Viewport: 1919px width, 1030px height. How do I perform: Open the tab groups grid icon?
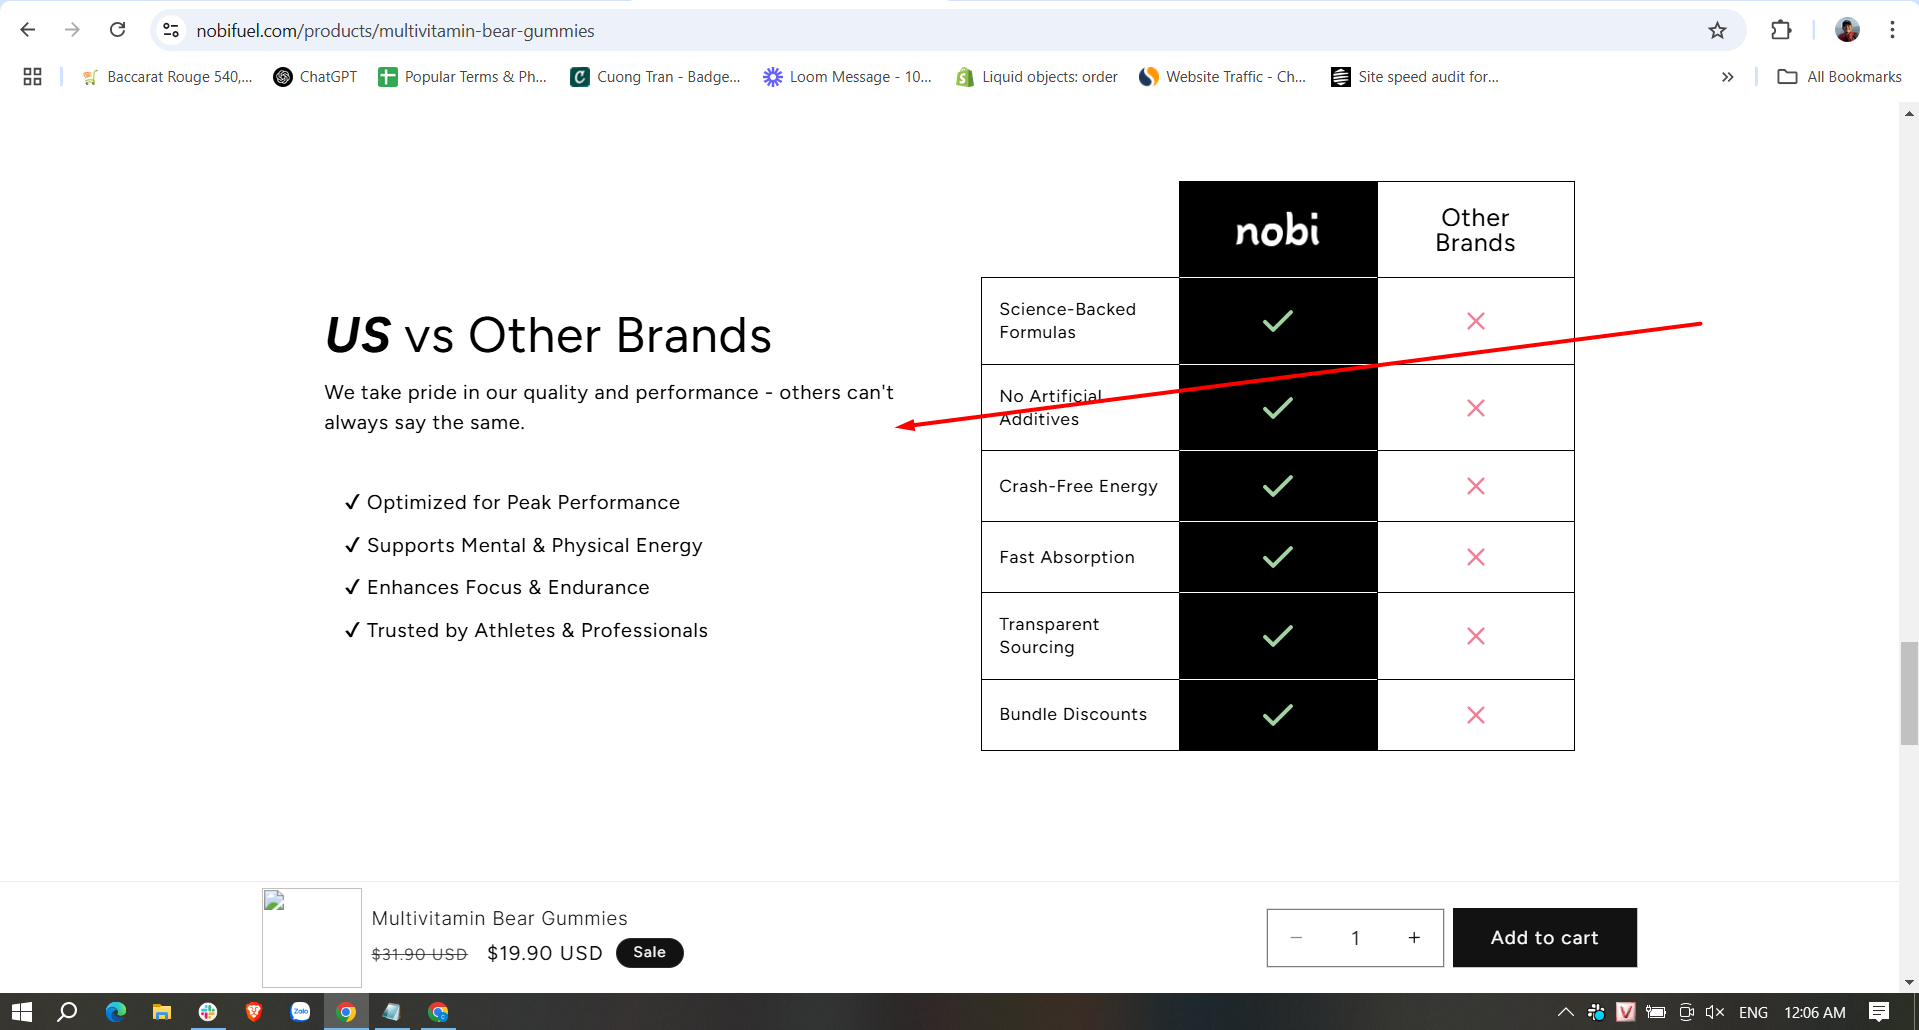32,77
